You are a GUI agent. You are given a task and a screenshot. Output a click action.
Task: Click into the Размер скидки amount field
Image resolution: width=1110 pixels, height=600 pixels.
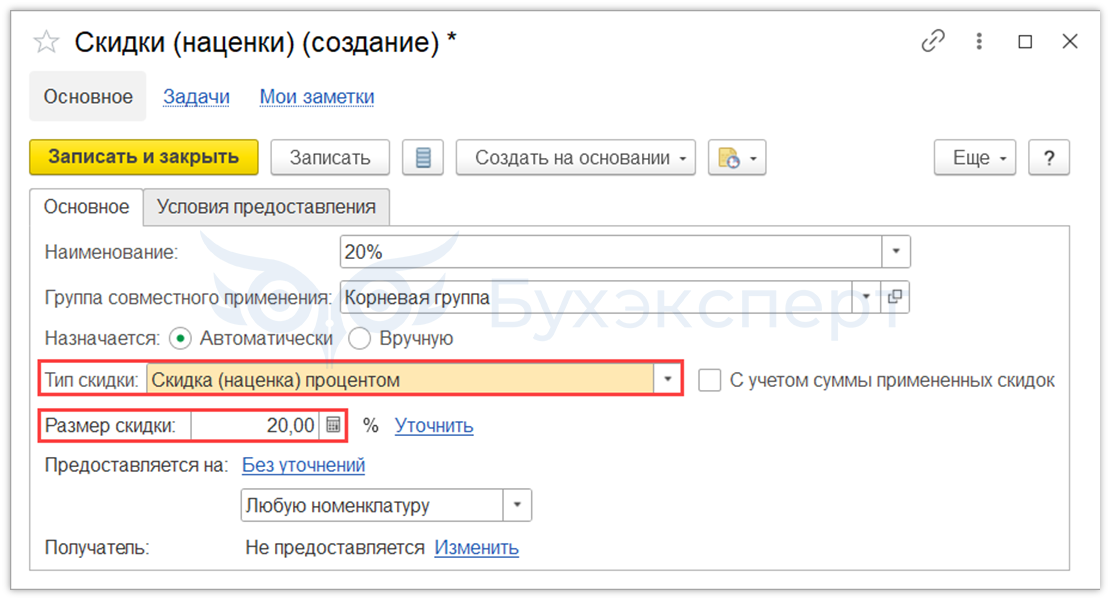point(255,426)
